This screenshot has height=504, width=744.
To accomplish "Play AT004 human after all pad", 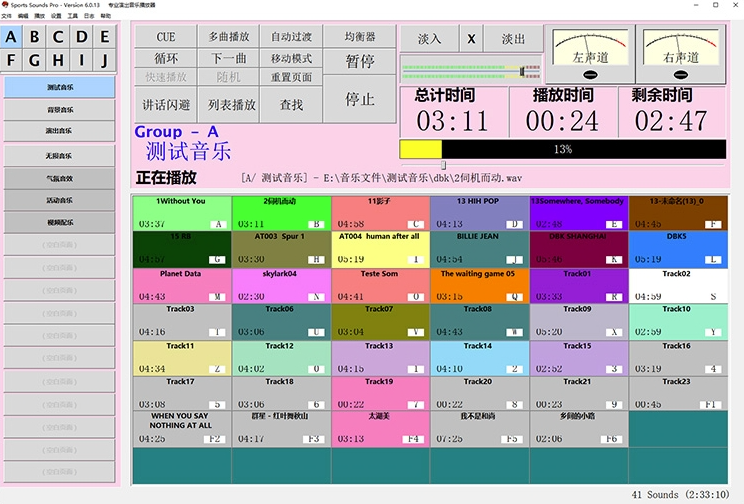I will click(381, 249).
